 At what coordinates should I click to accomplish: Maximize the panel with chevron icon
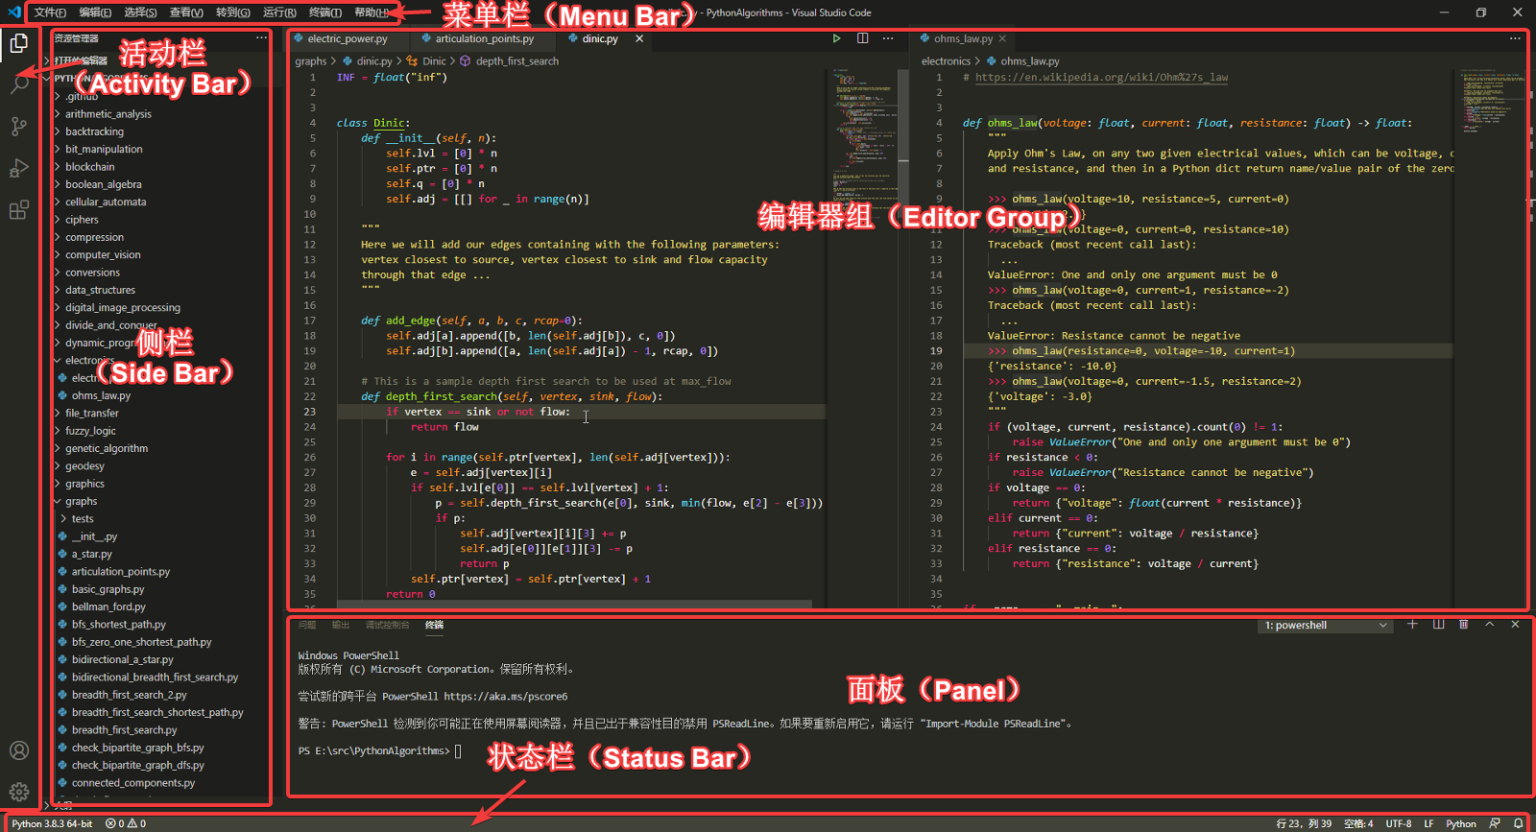click(1490, 624)
